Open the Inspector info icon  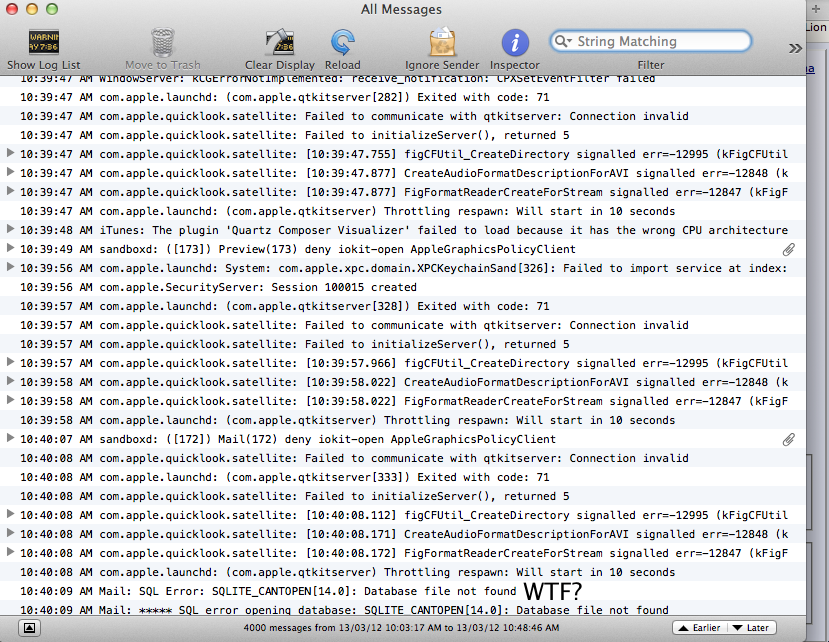(514, 42)
